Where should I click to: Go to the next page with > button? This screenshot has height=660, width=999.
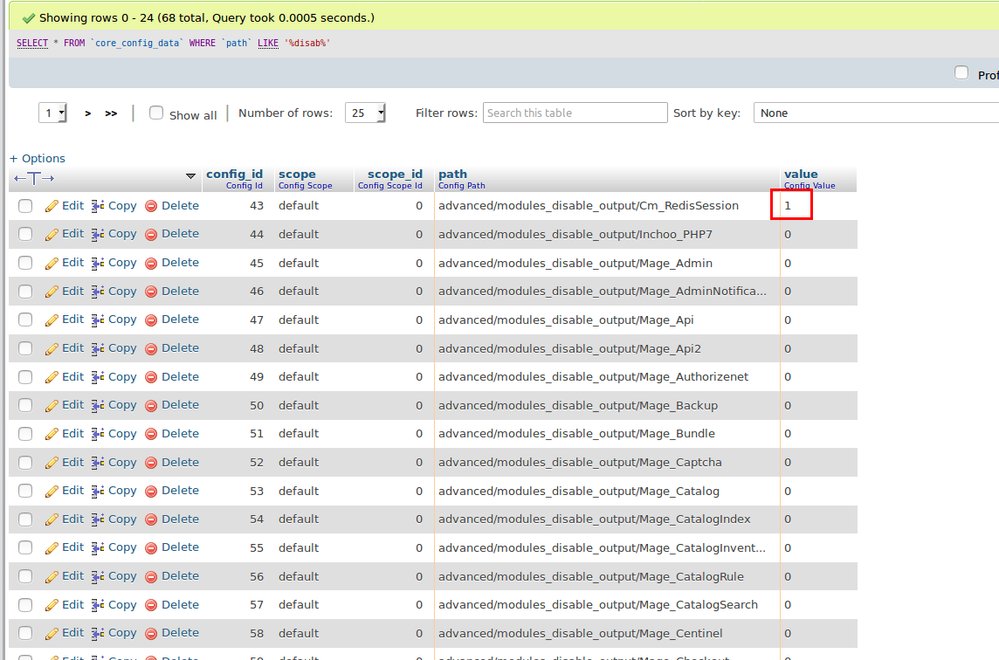pos(88,113)
